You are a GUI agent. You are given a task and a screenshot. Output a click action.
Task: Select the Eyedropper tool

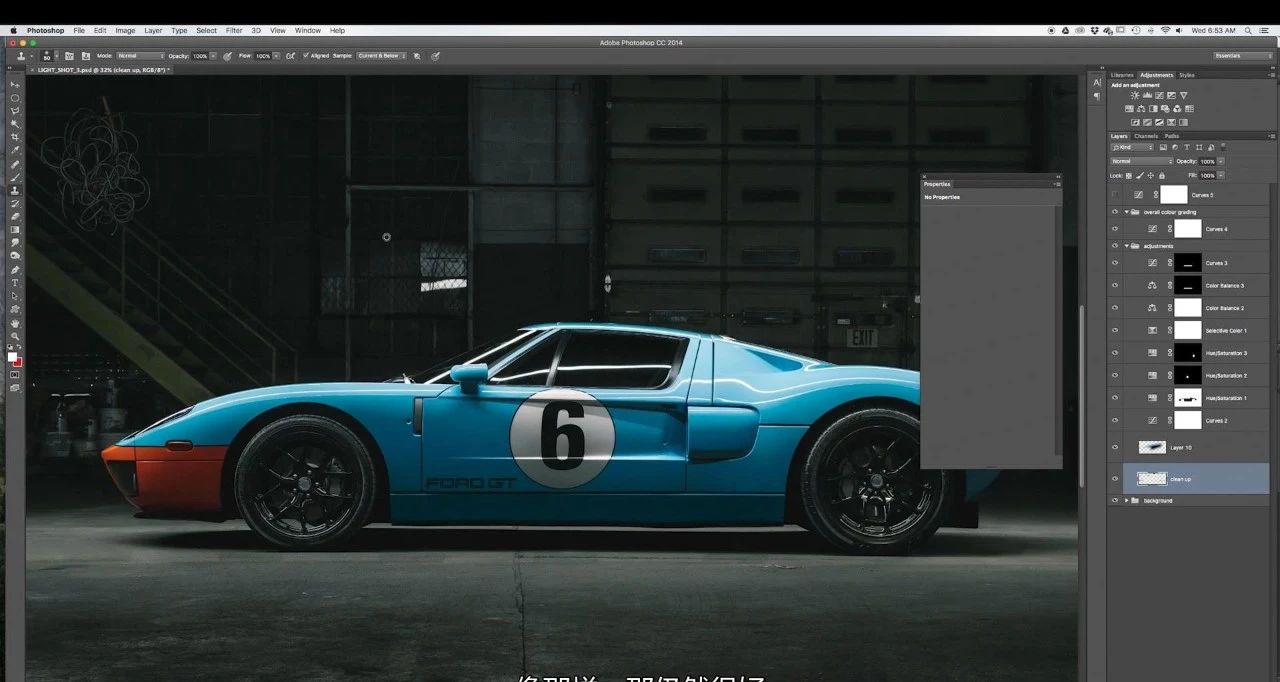(x=15, y=148)
